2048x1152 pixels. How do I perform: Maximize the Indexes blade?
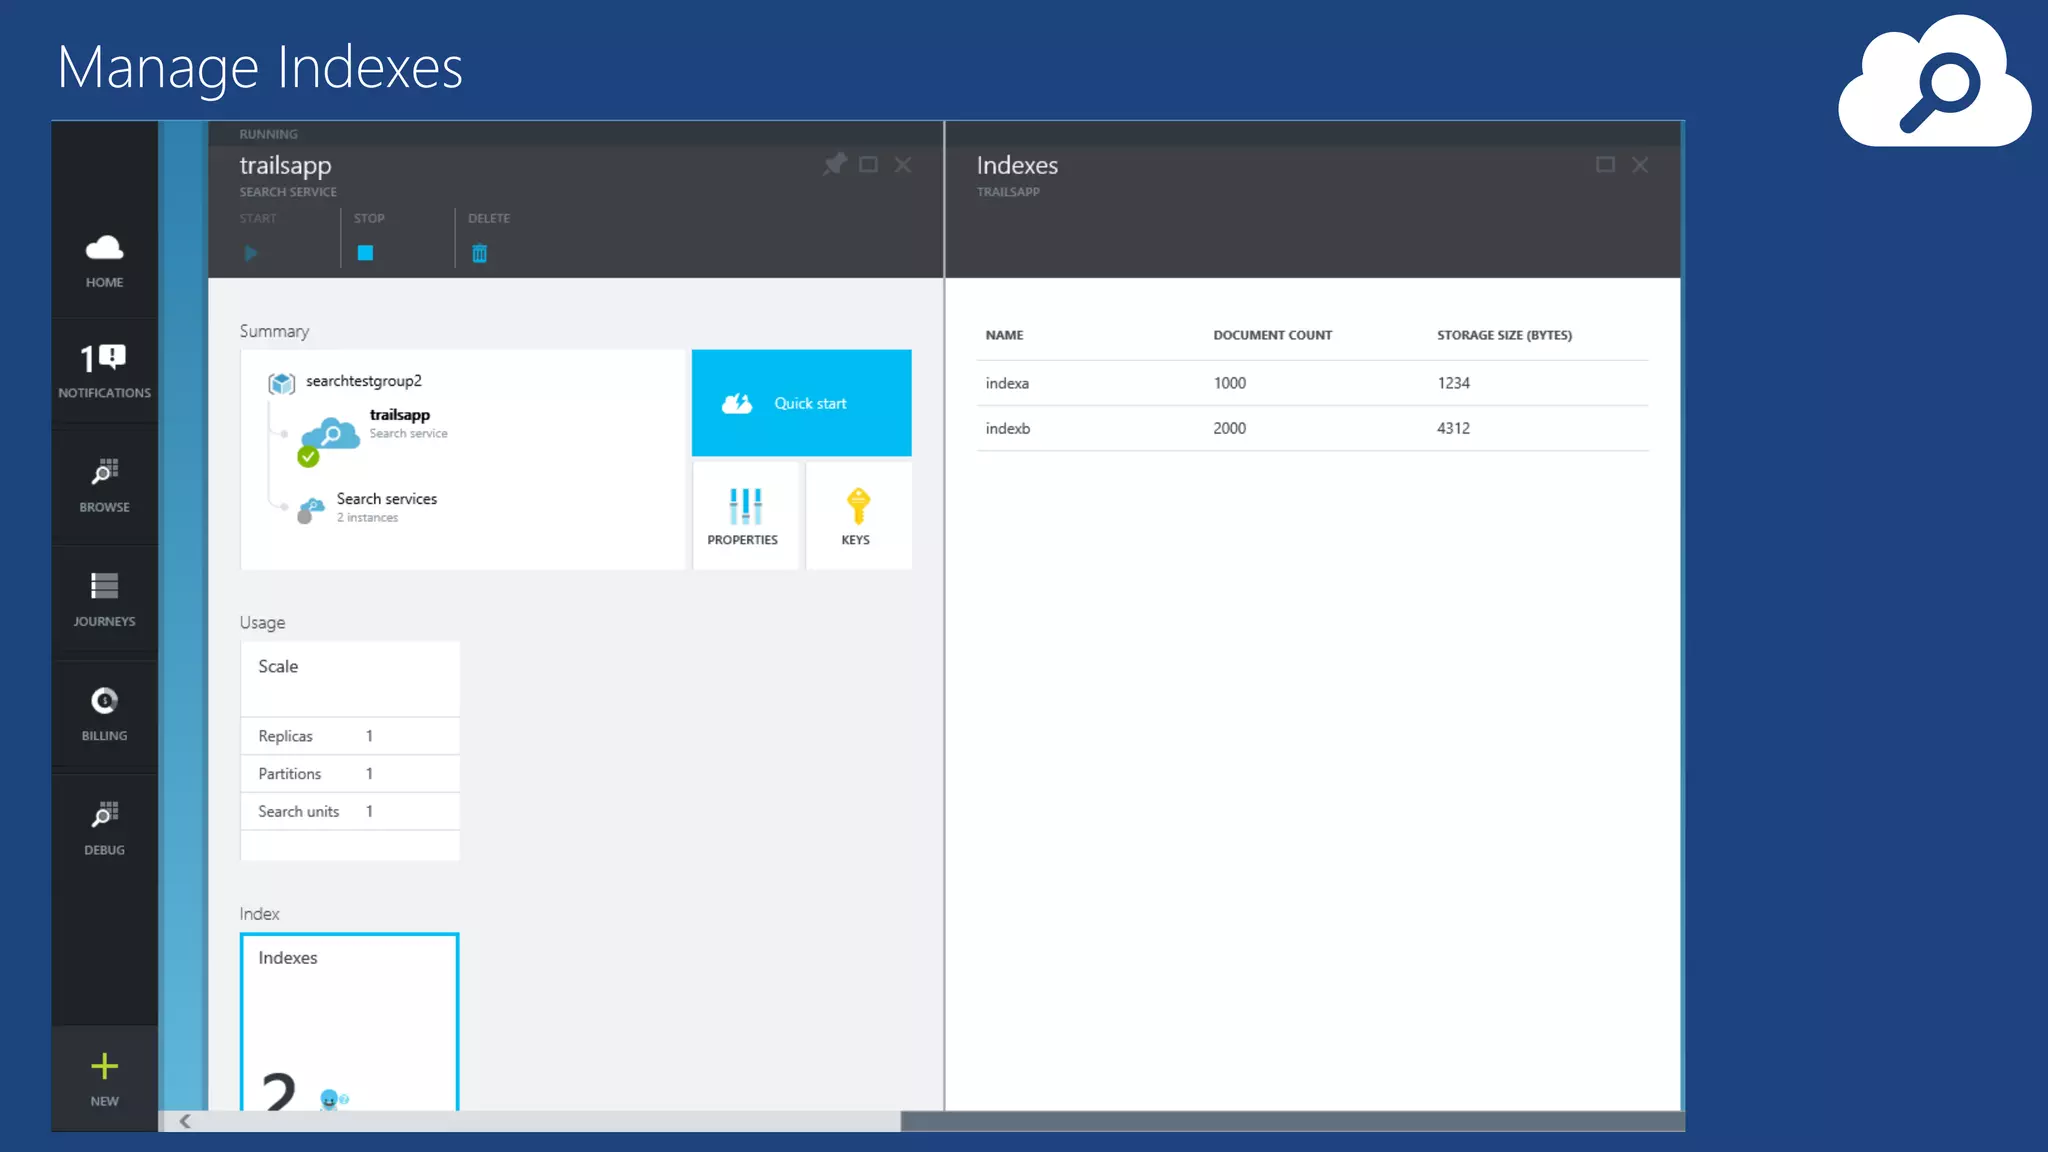point(1605,164)
